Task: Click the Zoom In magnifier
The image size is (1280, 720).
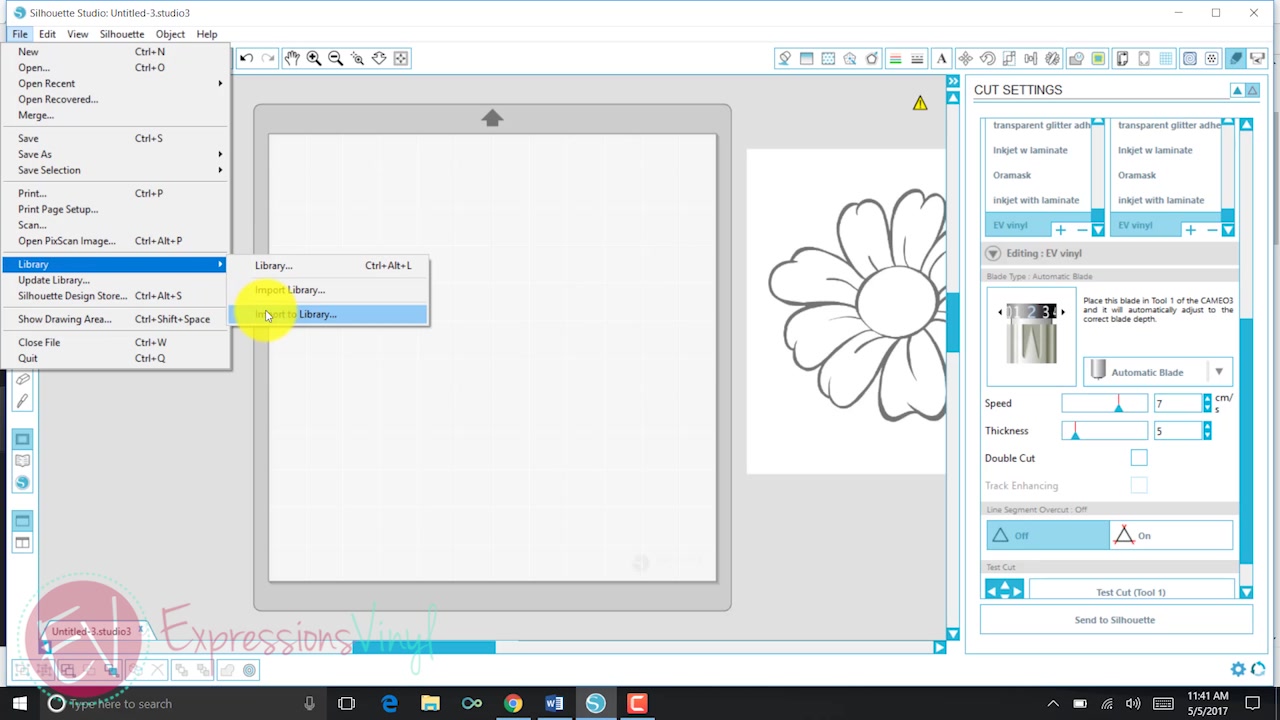Action: coord(313,58)
